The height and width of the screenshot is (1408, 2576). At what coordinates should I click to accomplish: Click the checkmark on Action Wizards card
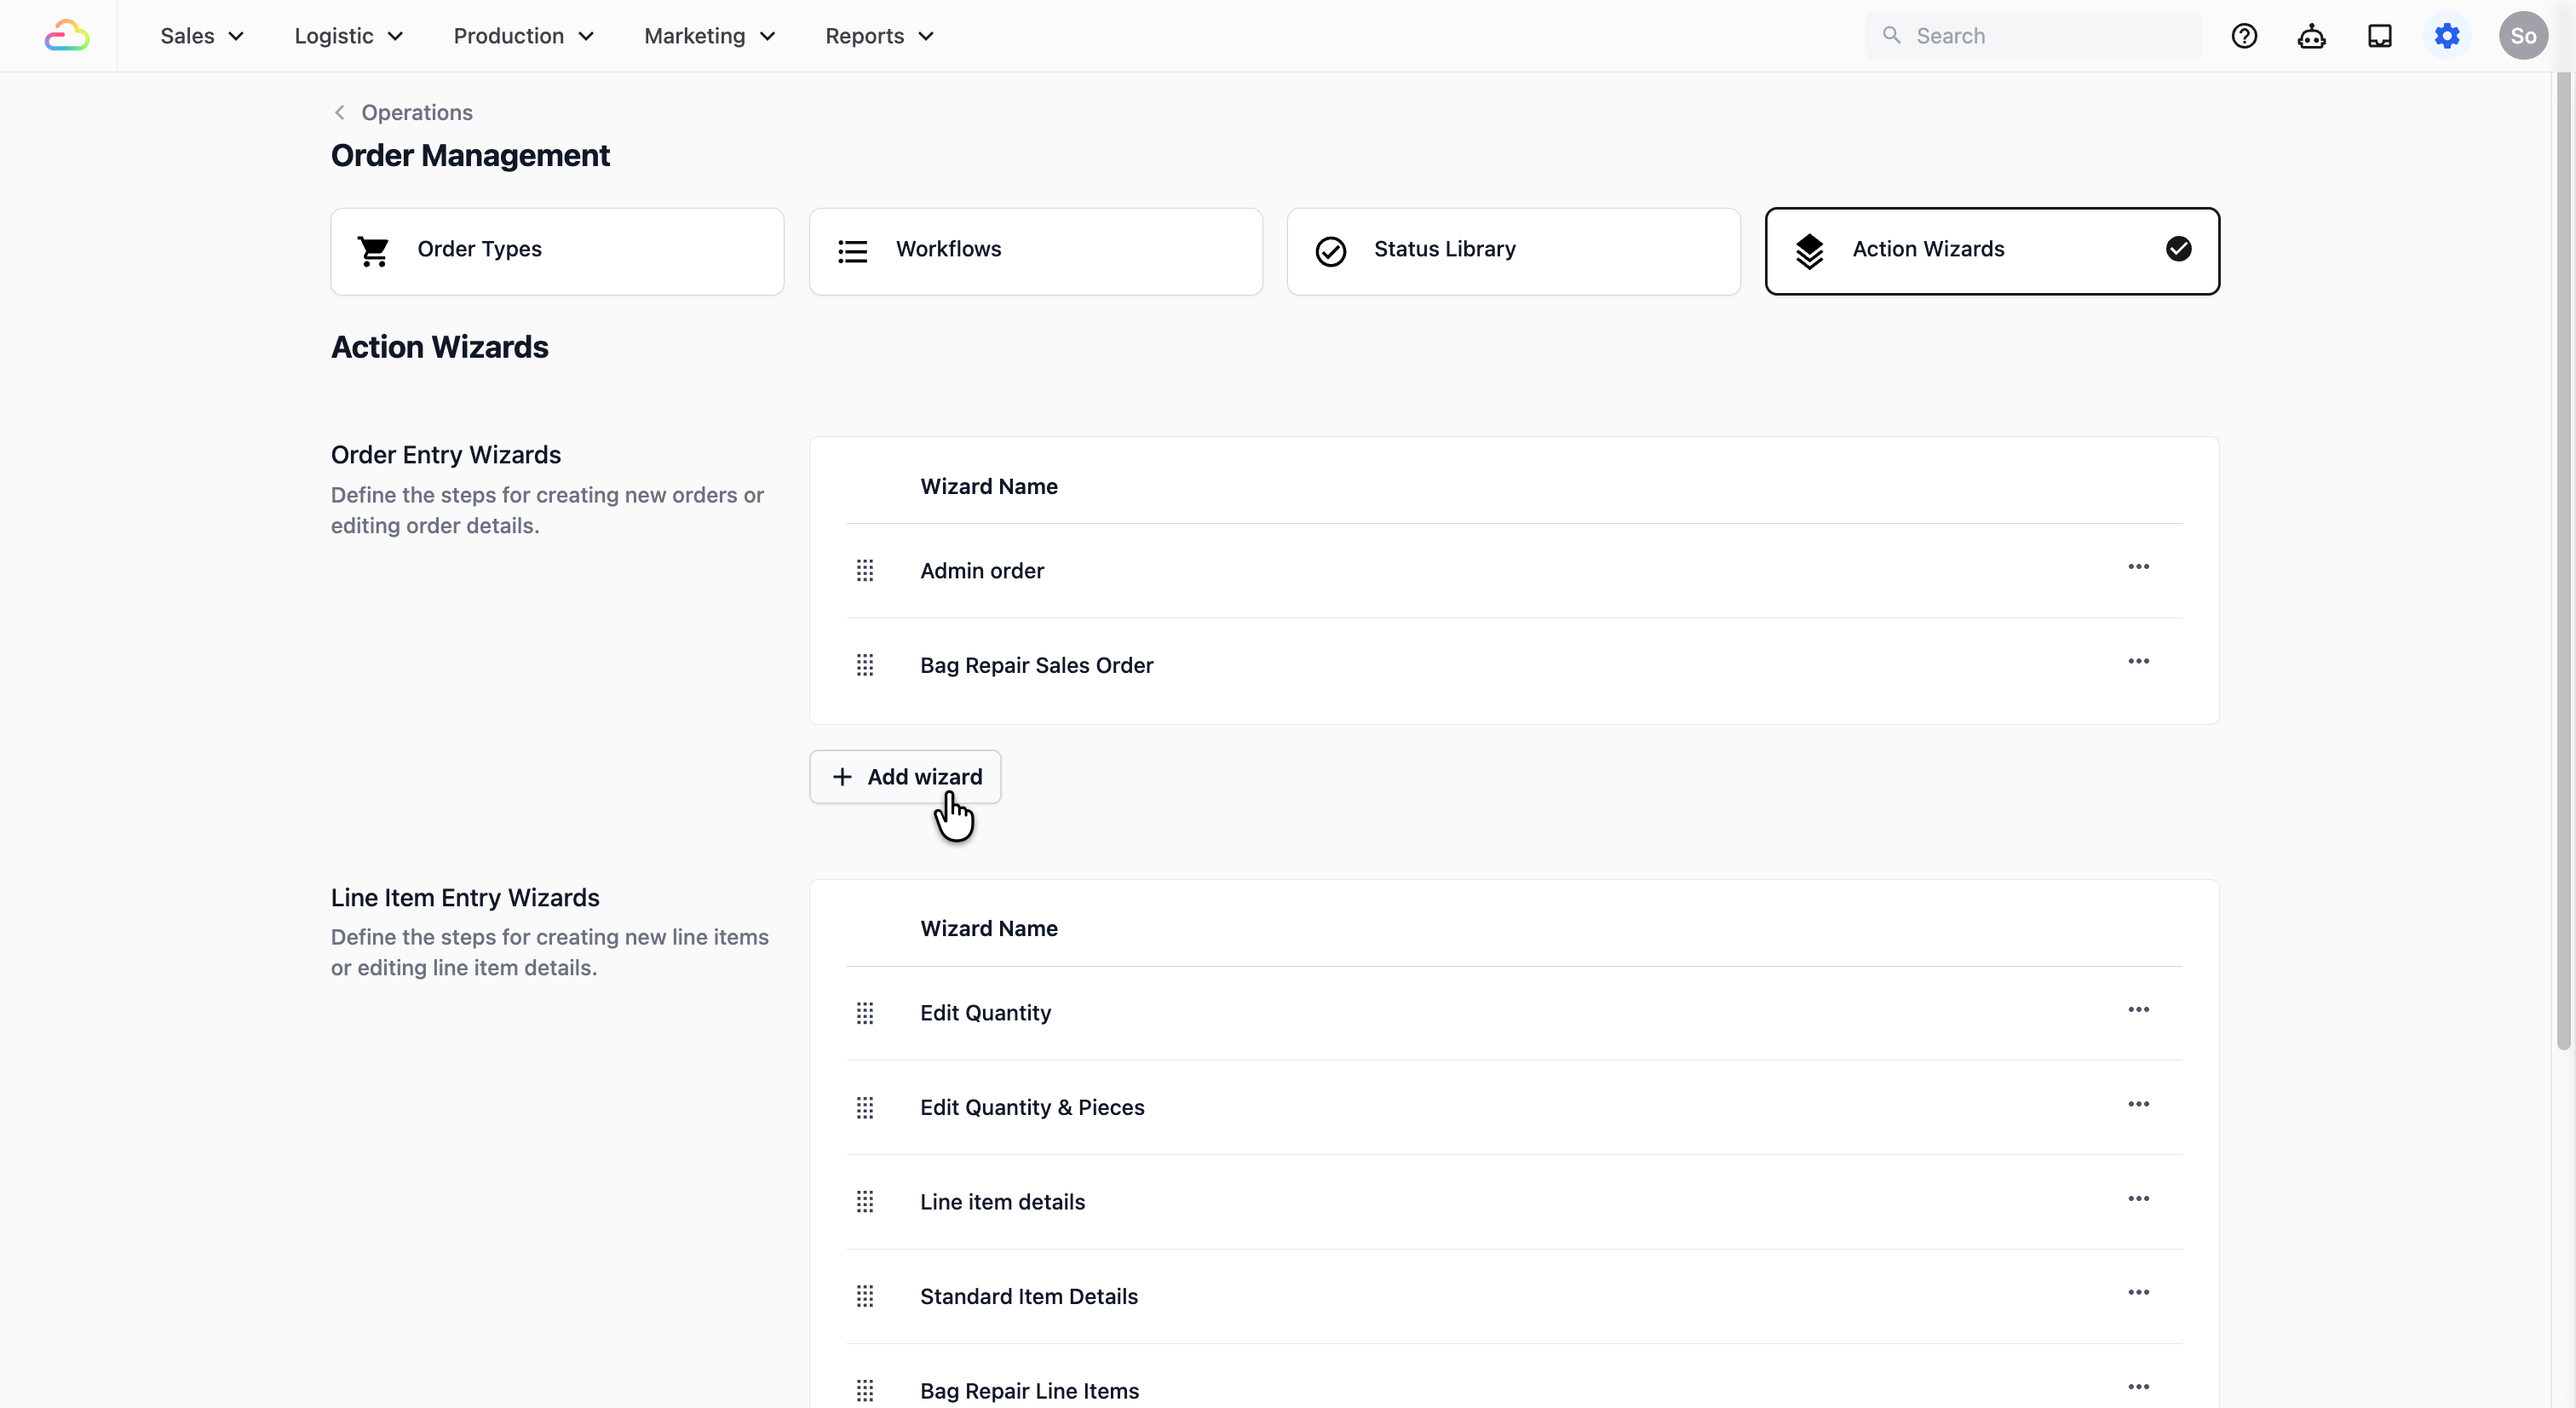pos(2178,249)
